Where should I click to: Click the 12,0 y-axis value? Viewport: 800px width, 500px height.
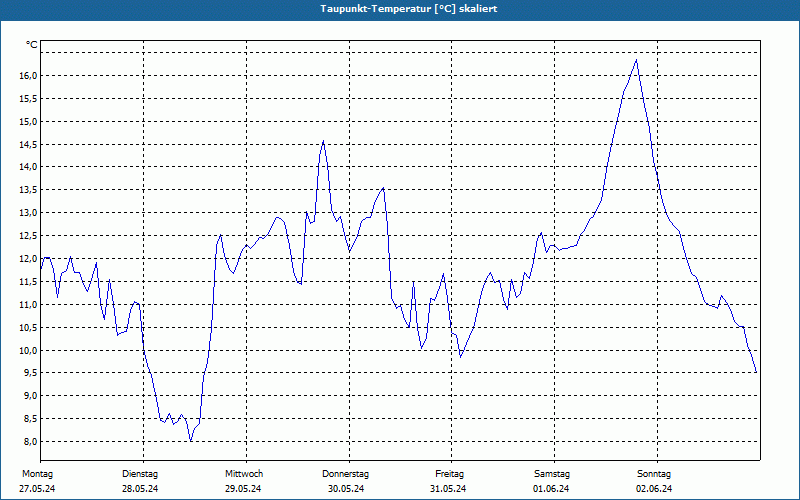[x=28, y=259]
